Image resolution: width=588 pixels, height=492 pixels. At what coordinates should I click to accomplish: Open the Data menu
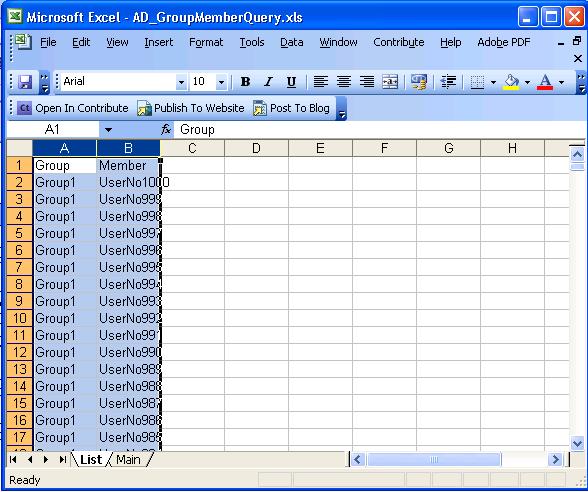pyautogui.click(x=291, y=42)
